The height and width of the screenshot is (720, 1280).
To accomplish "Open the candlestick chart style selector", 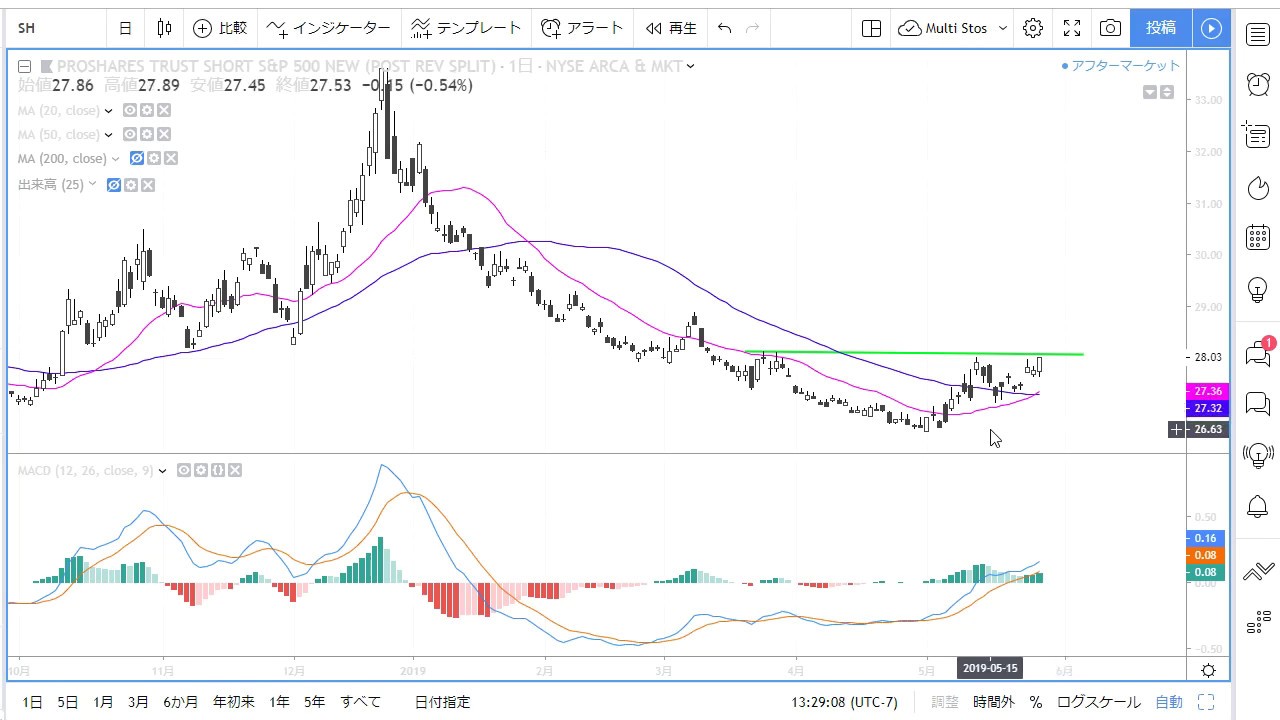I will click(x=165, y=28).
